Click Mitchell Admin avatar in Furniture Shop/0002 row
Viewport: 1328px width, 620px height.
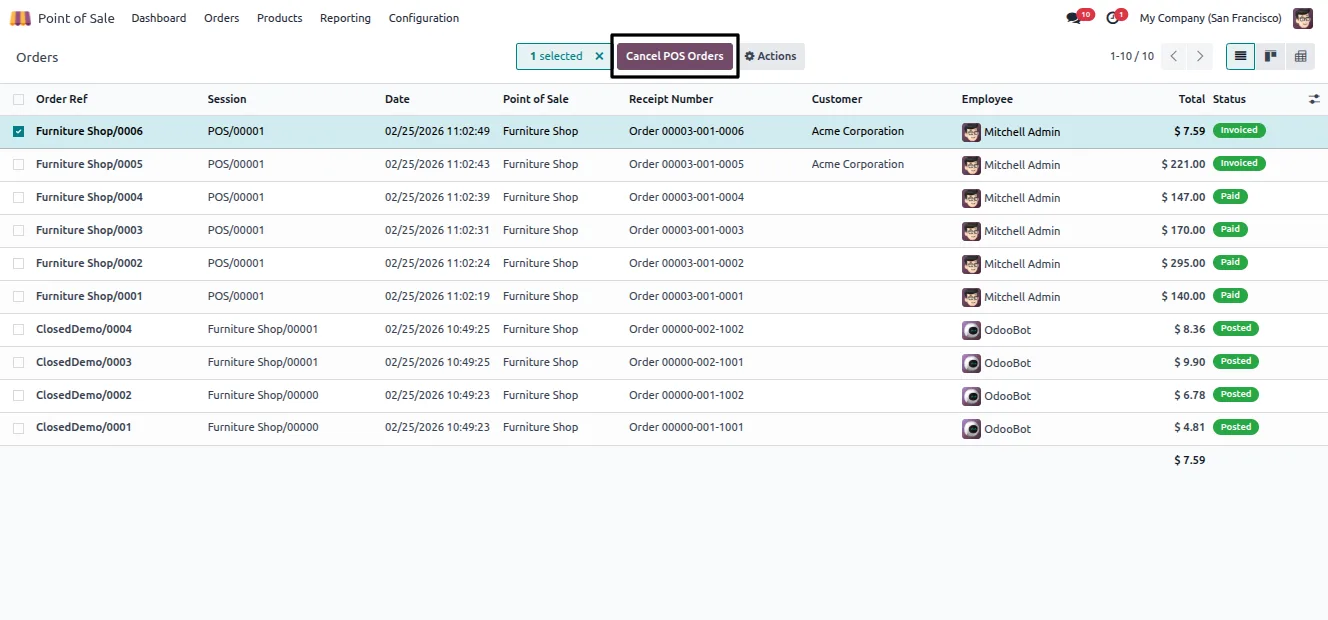pyautogui.click(x=971, y=264)
